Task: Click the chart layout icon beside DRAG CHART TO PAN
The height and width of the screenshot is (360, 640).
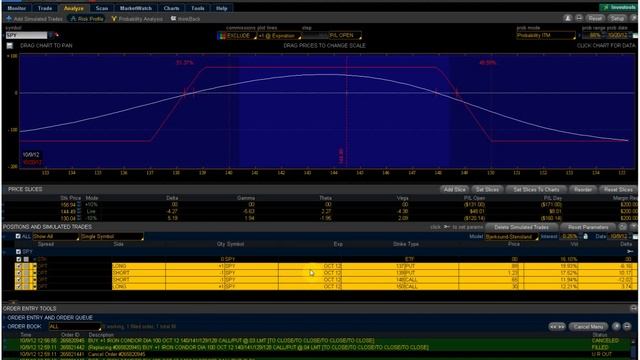Action: pyautogui.click(x=10, y=46)
